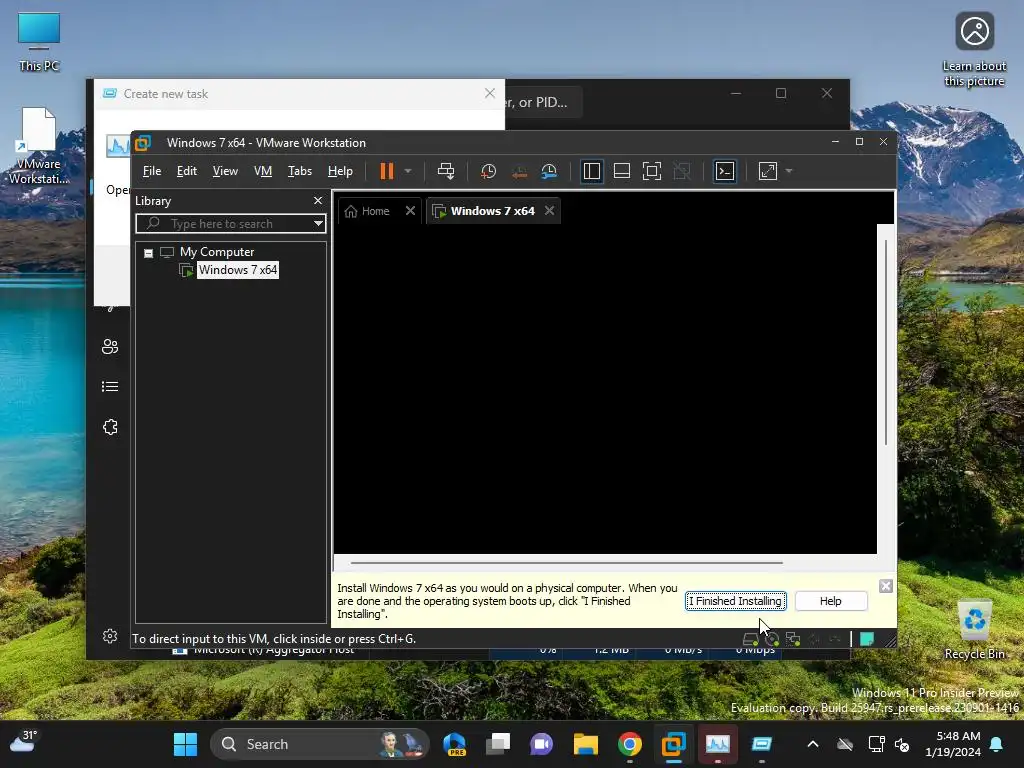
Task: Launch Google Chrome from taskbar
Action: 630,744
